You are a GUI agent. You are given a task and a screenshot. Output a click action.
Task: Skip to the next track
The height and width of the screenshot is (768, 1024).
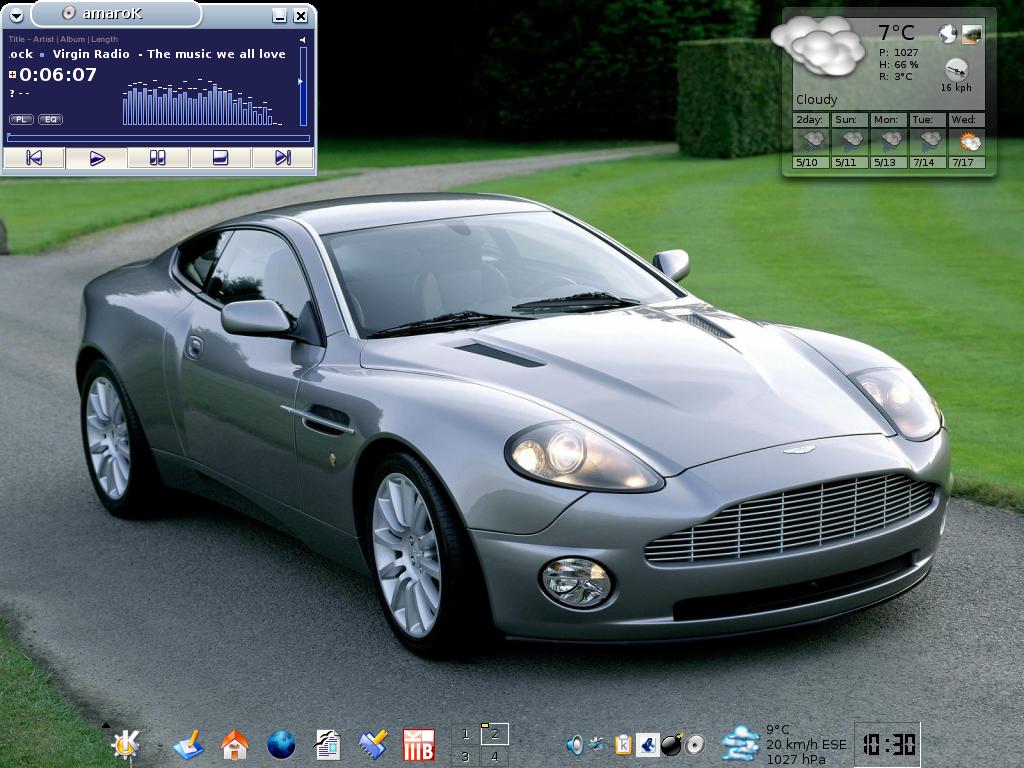tap(282, 158)
